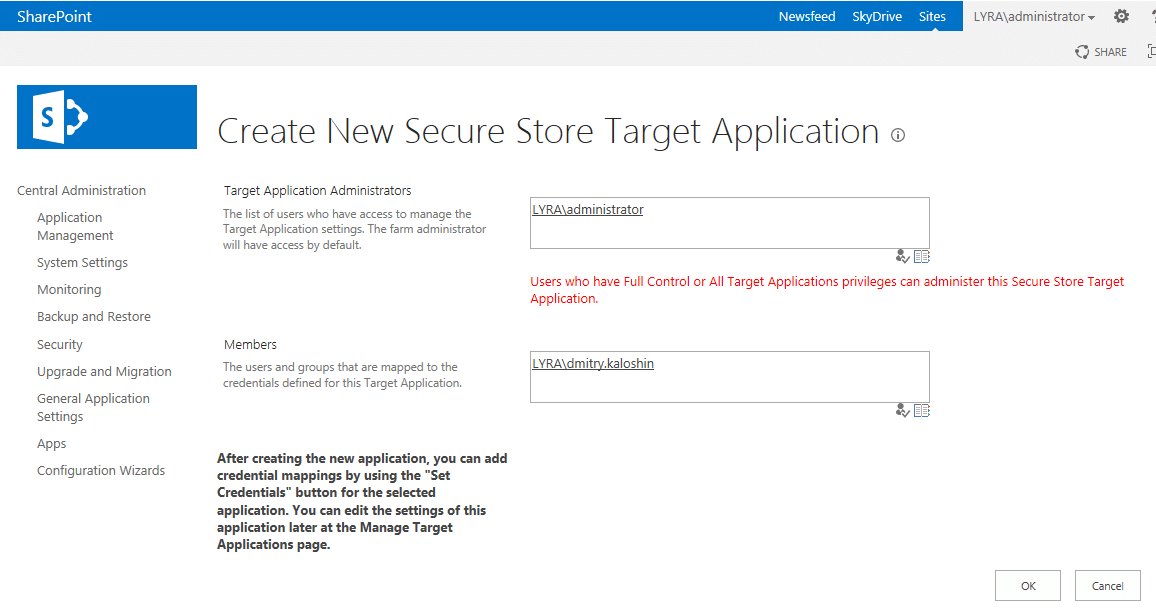Select the resolved LYRA\administrator entry
This screenshot has width=1156, height=611.
pyautogui.click(x=588, y=209)
